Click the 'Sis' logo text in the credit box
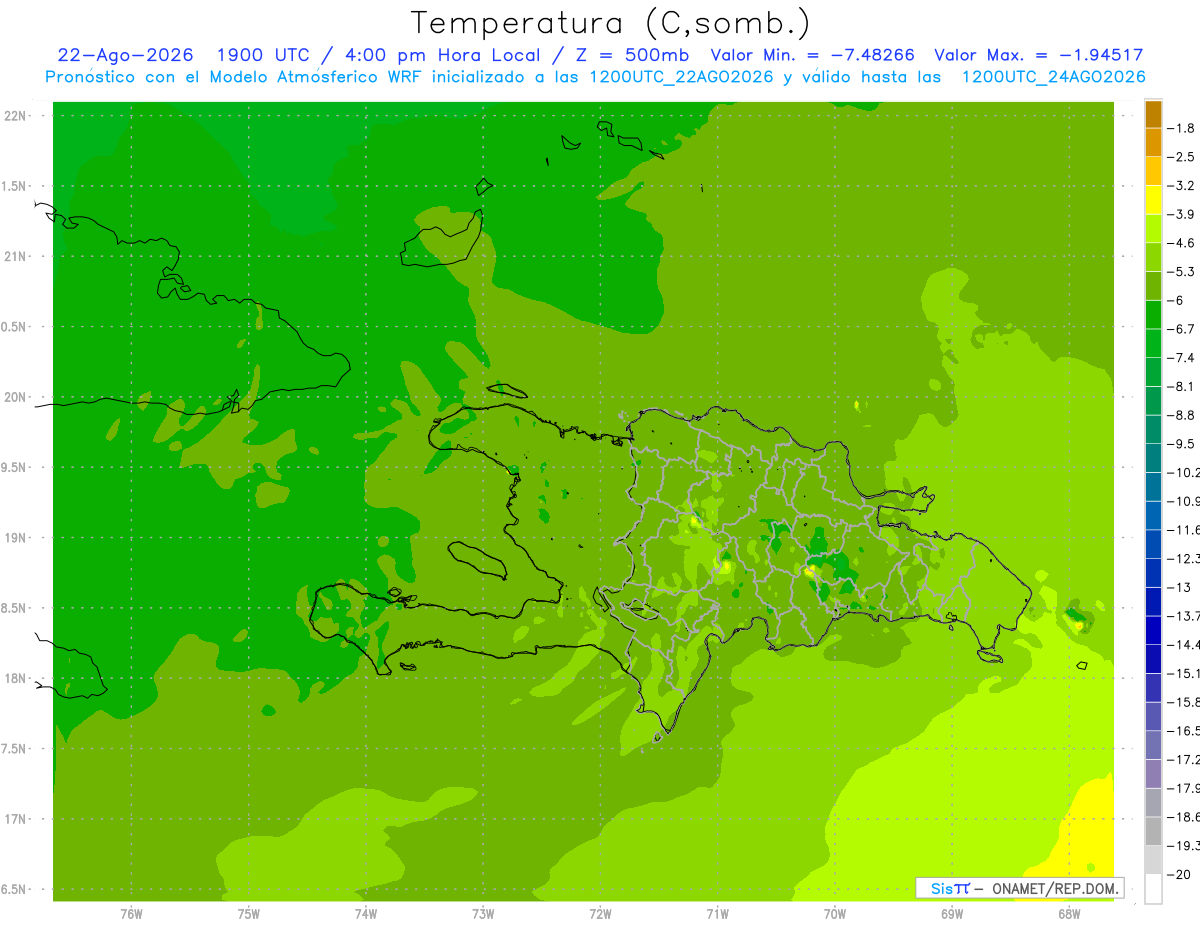 pyautogui.click(x=942, y=888)
